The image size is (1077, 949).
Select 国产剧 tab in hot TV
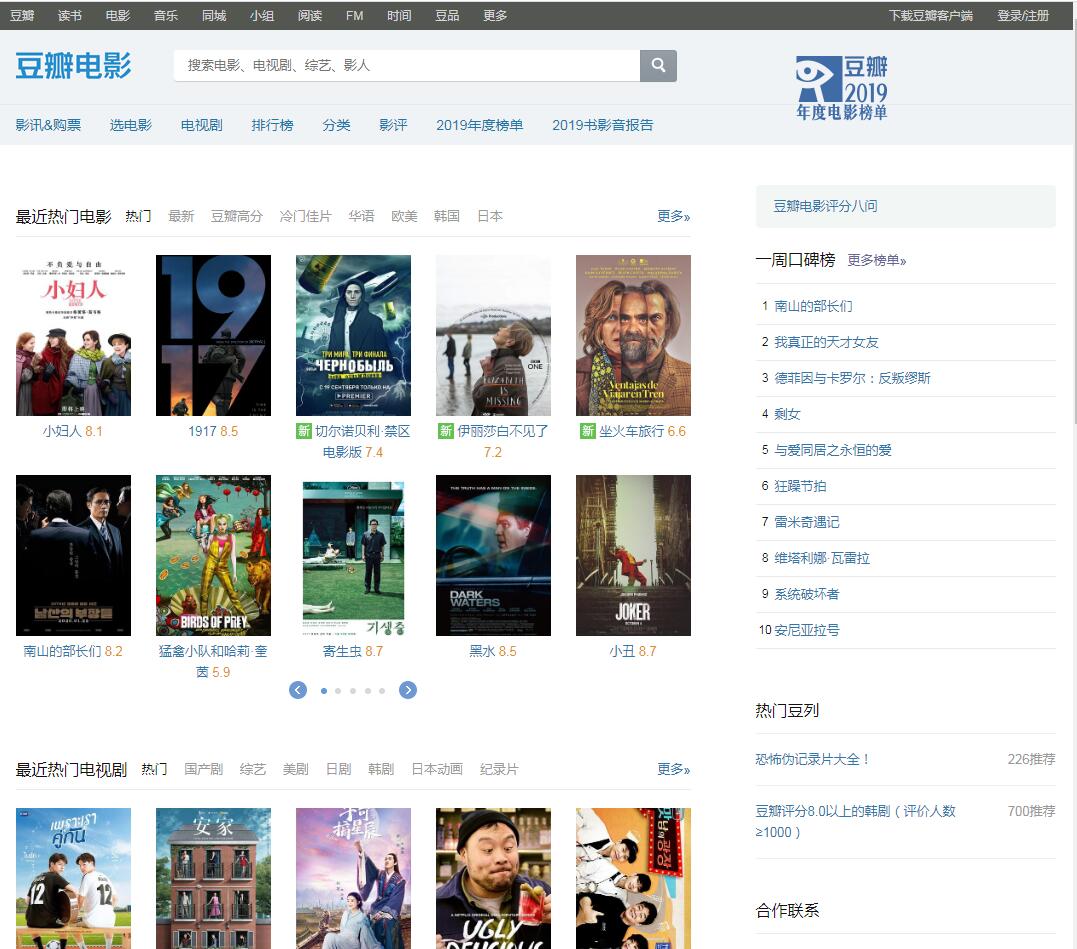point(203,769)
